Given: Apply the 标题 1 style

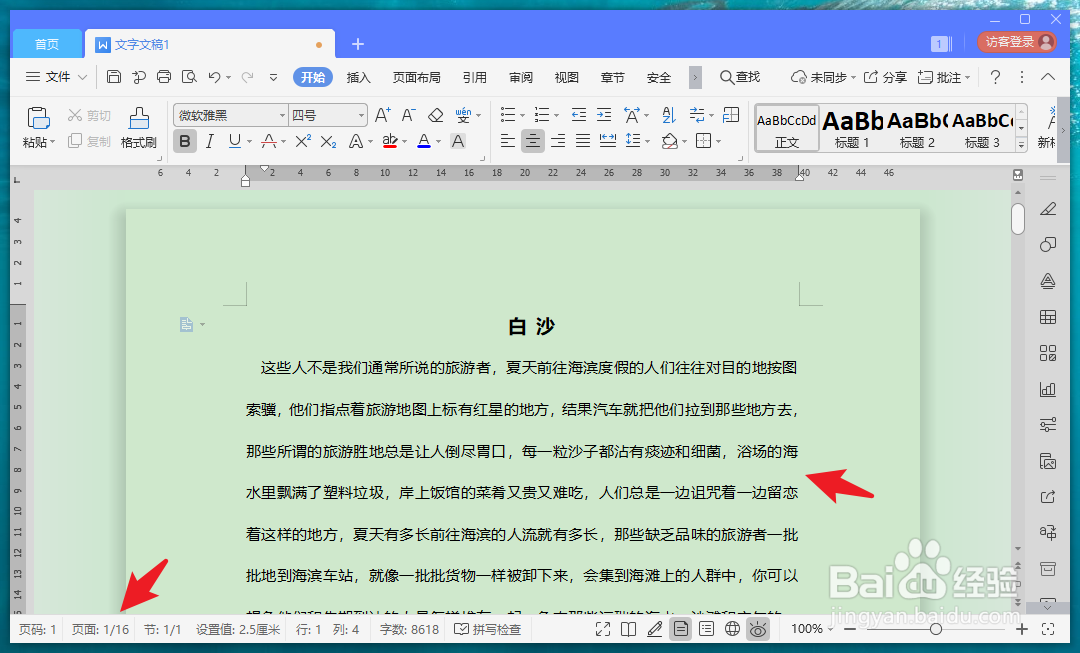Looking at the screenshot, I should [x=852, y=128].
